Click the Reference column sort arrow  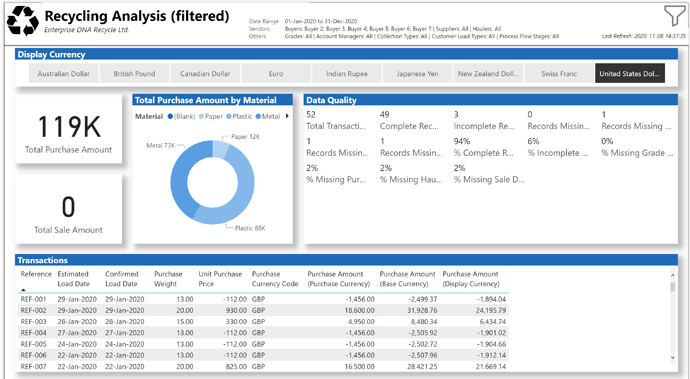point(23,290)
